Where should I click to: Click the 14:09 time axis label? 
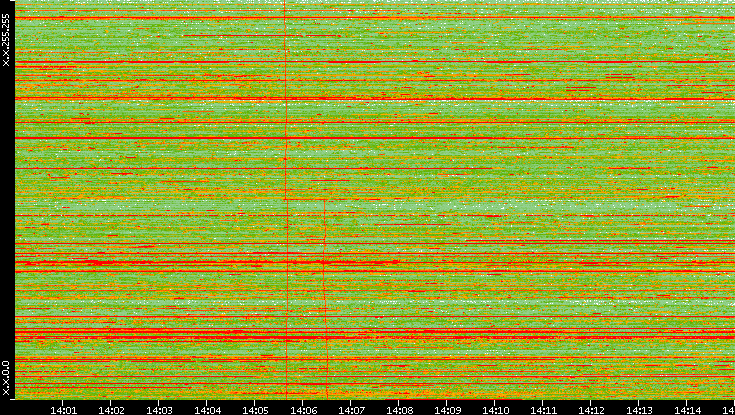[446, 410]
